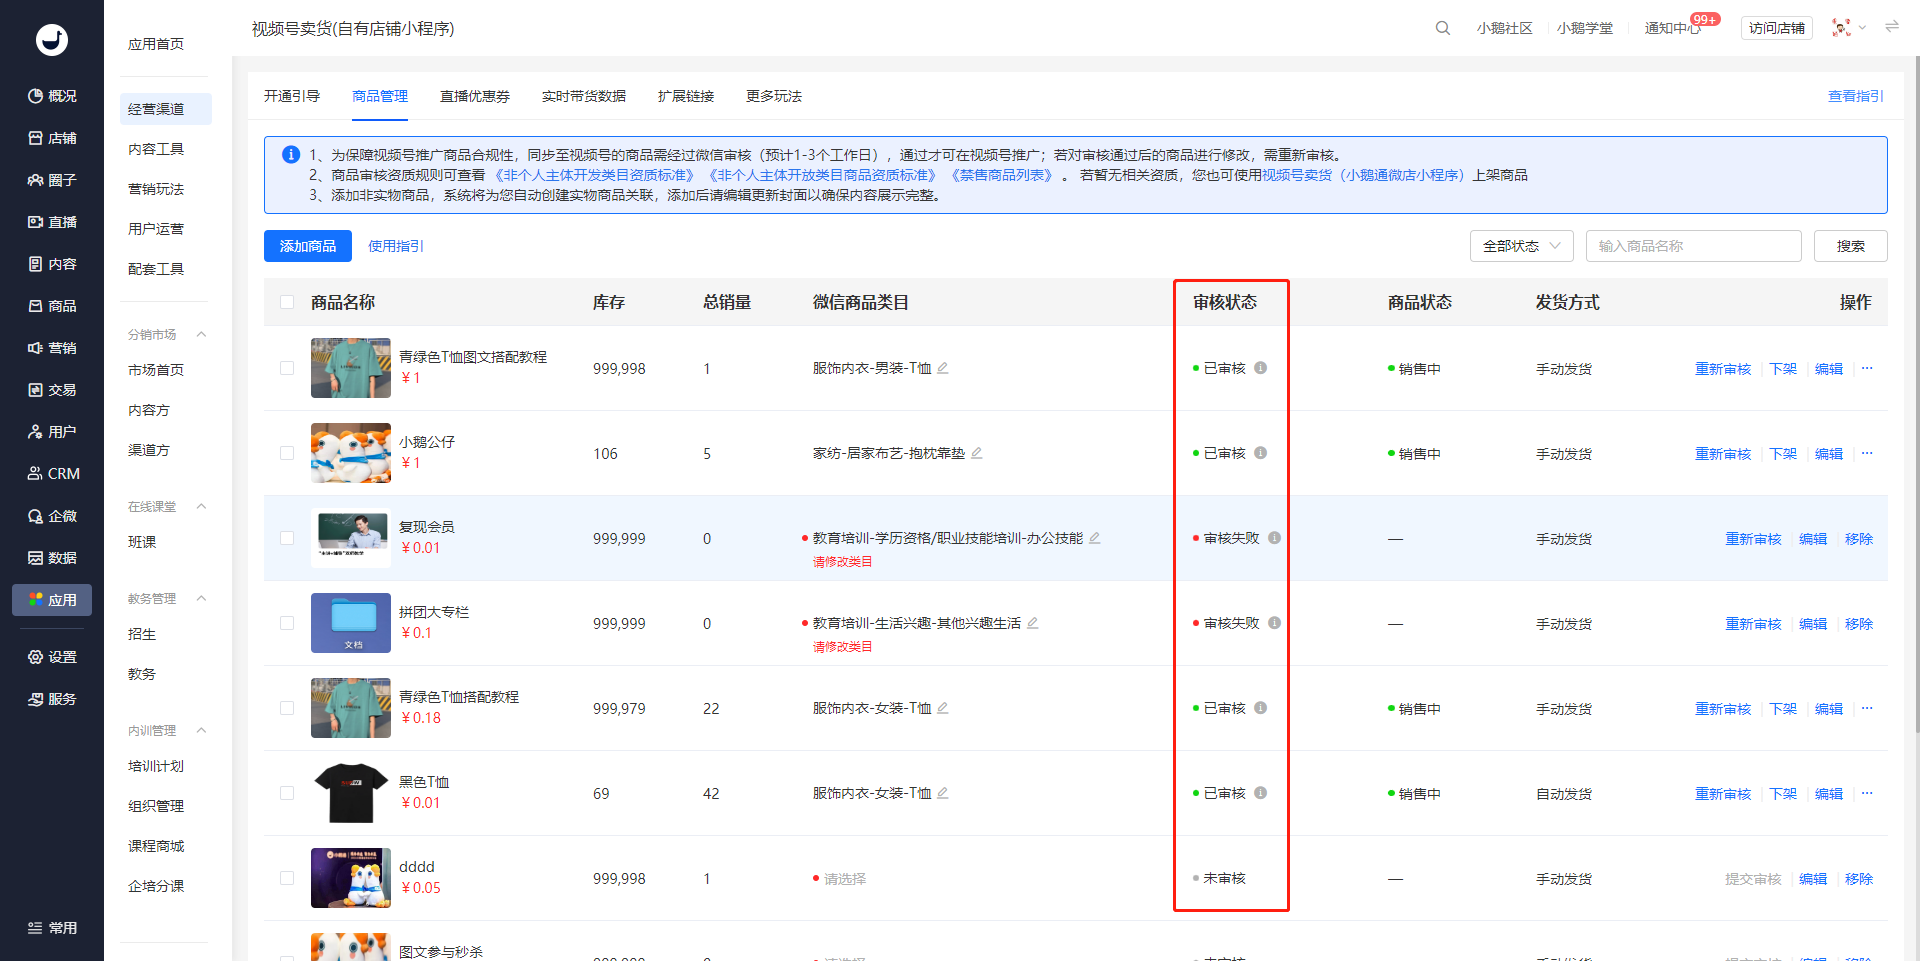Screen dimensions: 1920x961
Task: Check the box for 拼团大专栏 row
Action: 287,623
